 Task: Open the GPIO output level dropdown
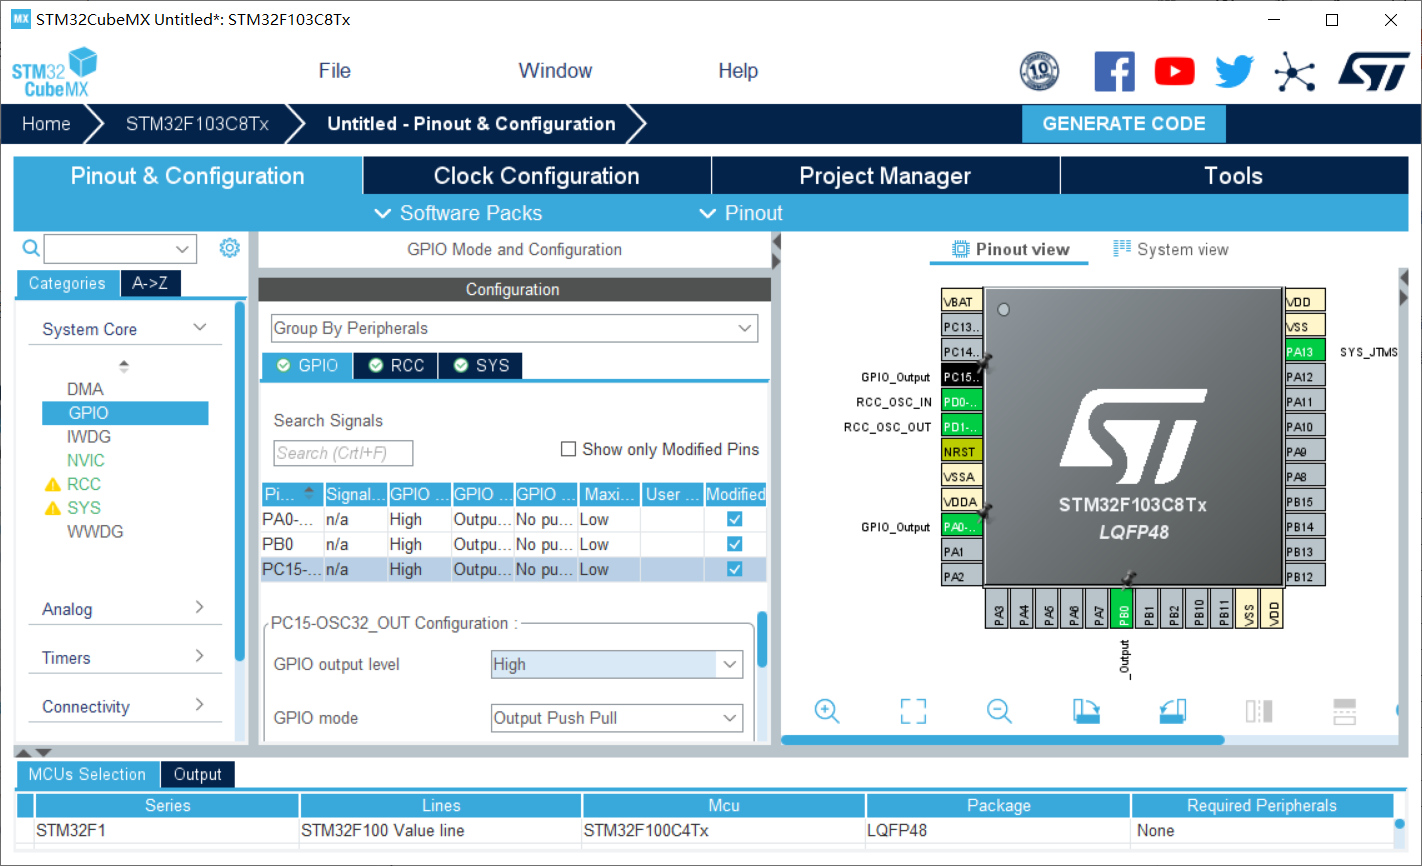(617, 664)
